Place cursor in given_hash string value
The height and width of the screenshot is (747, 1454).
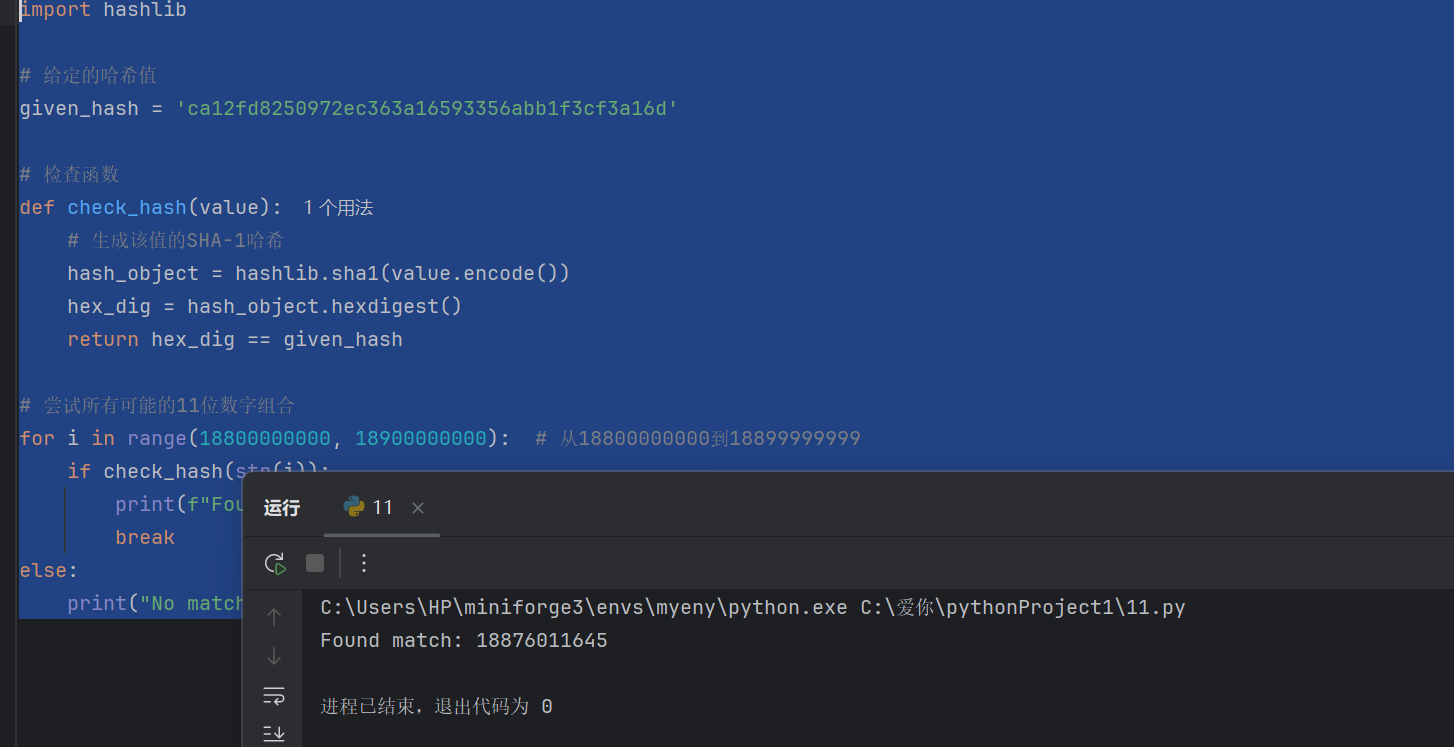tap(427, 108)
